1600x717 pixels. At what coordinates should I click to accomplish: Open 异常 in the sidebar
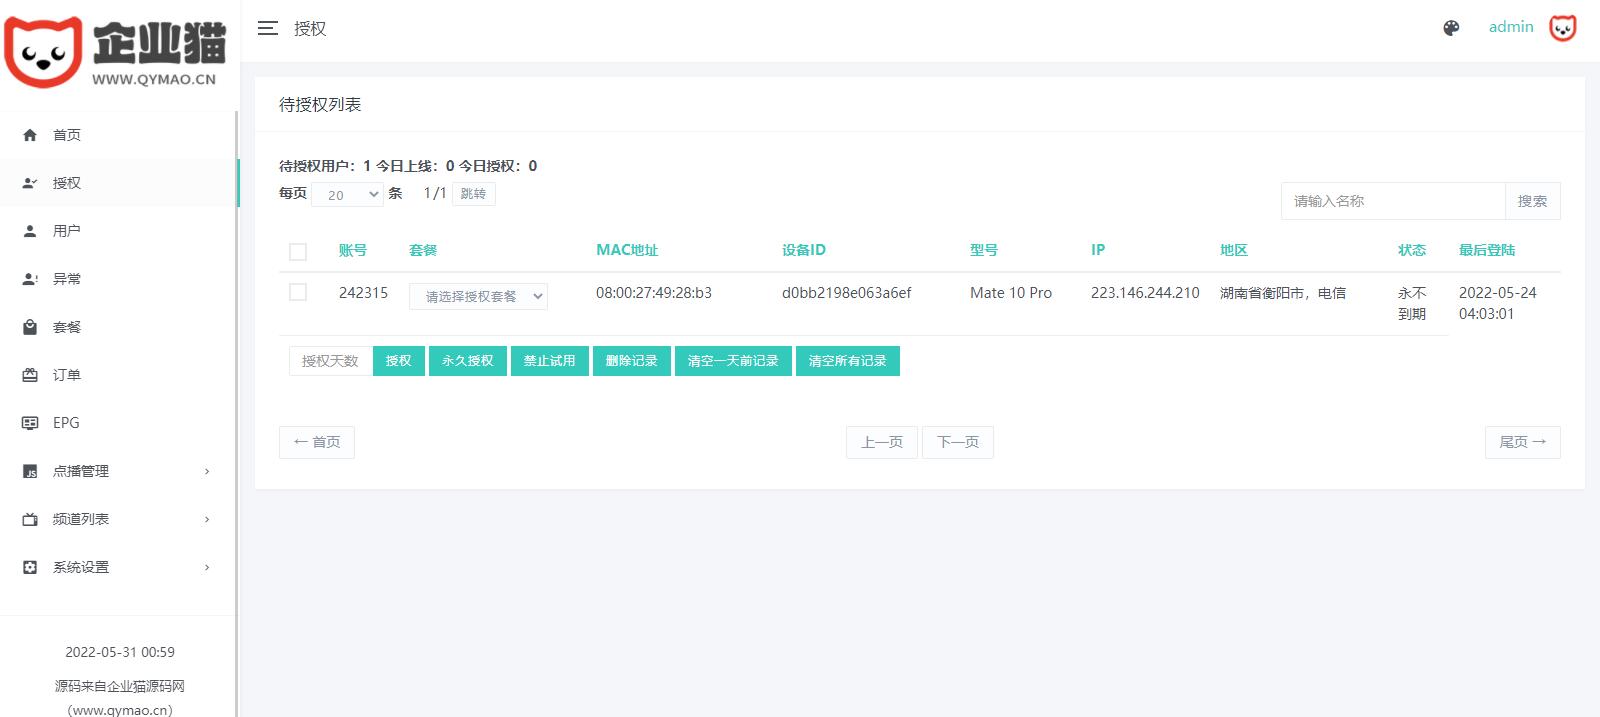tap(118, 279)
